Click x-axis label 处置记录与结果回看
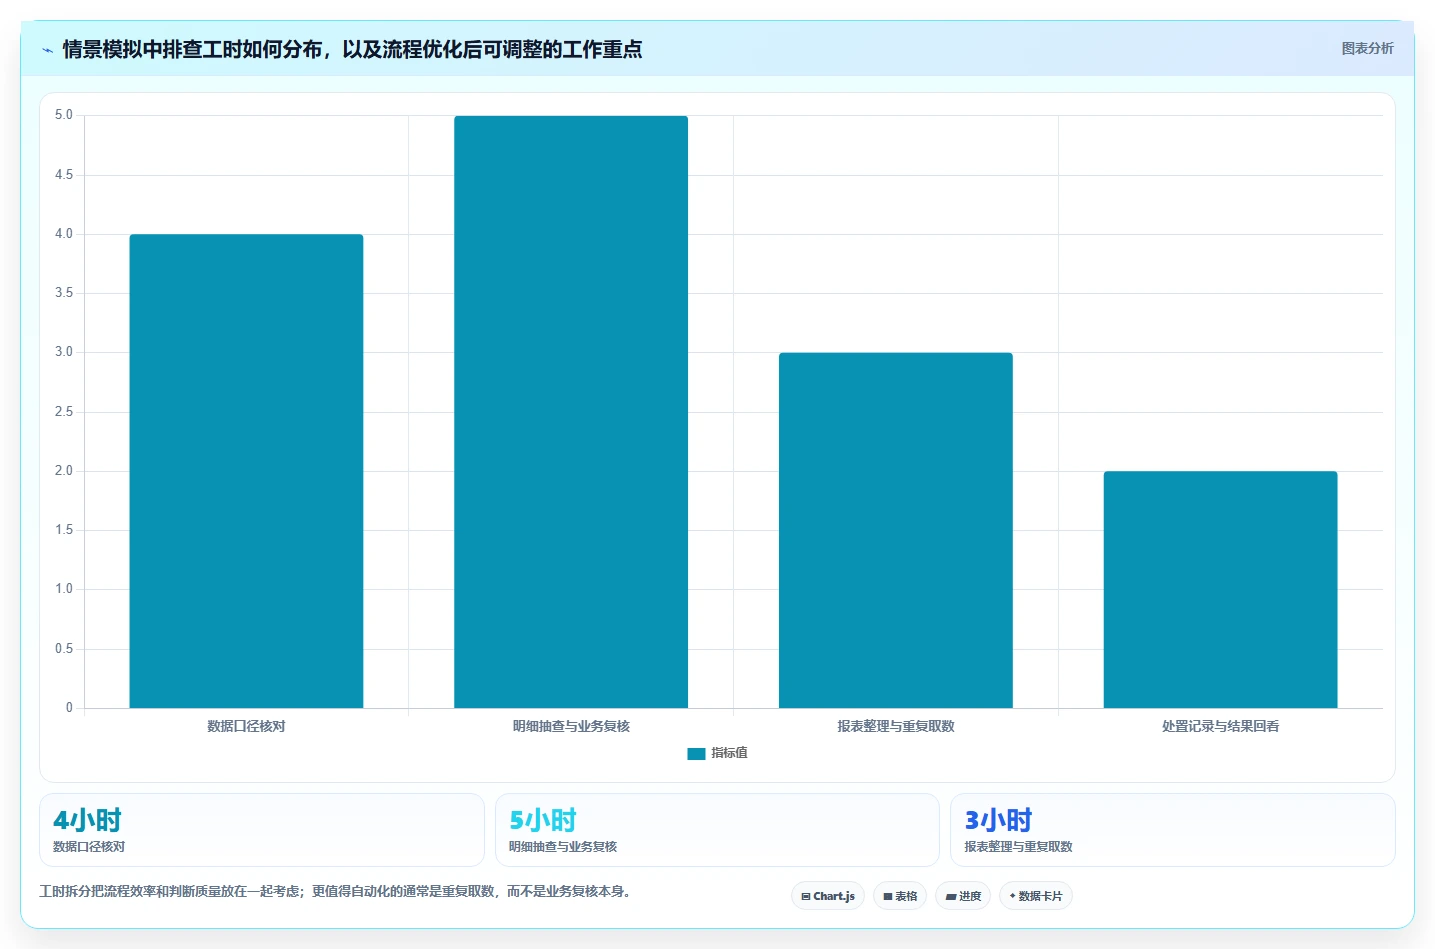The image size is (1435, 949). click(1220, 726)
